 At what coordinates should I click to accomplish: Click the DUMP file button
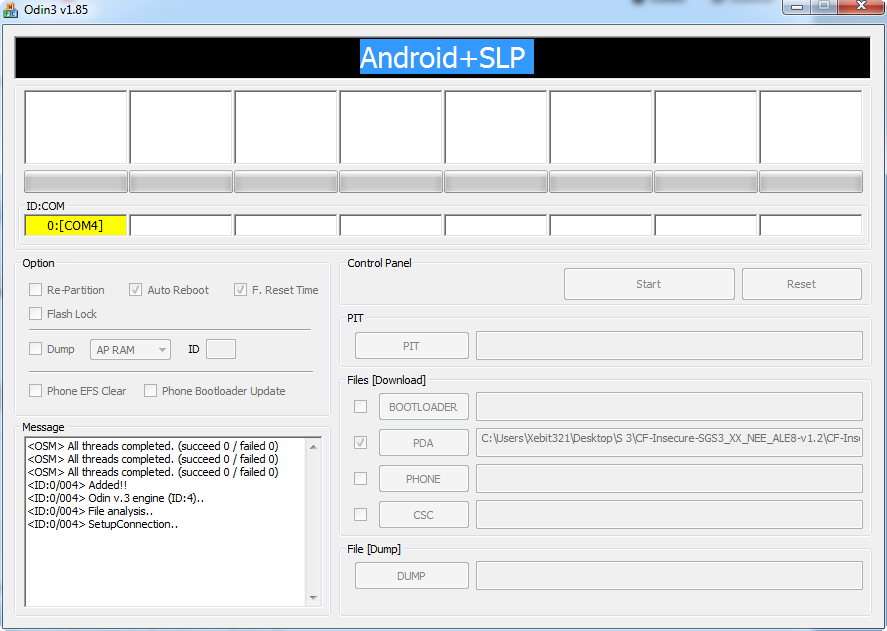point(412,576)
